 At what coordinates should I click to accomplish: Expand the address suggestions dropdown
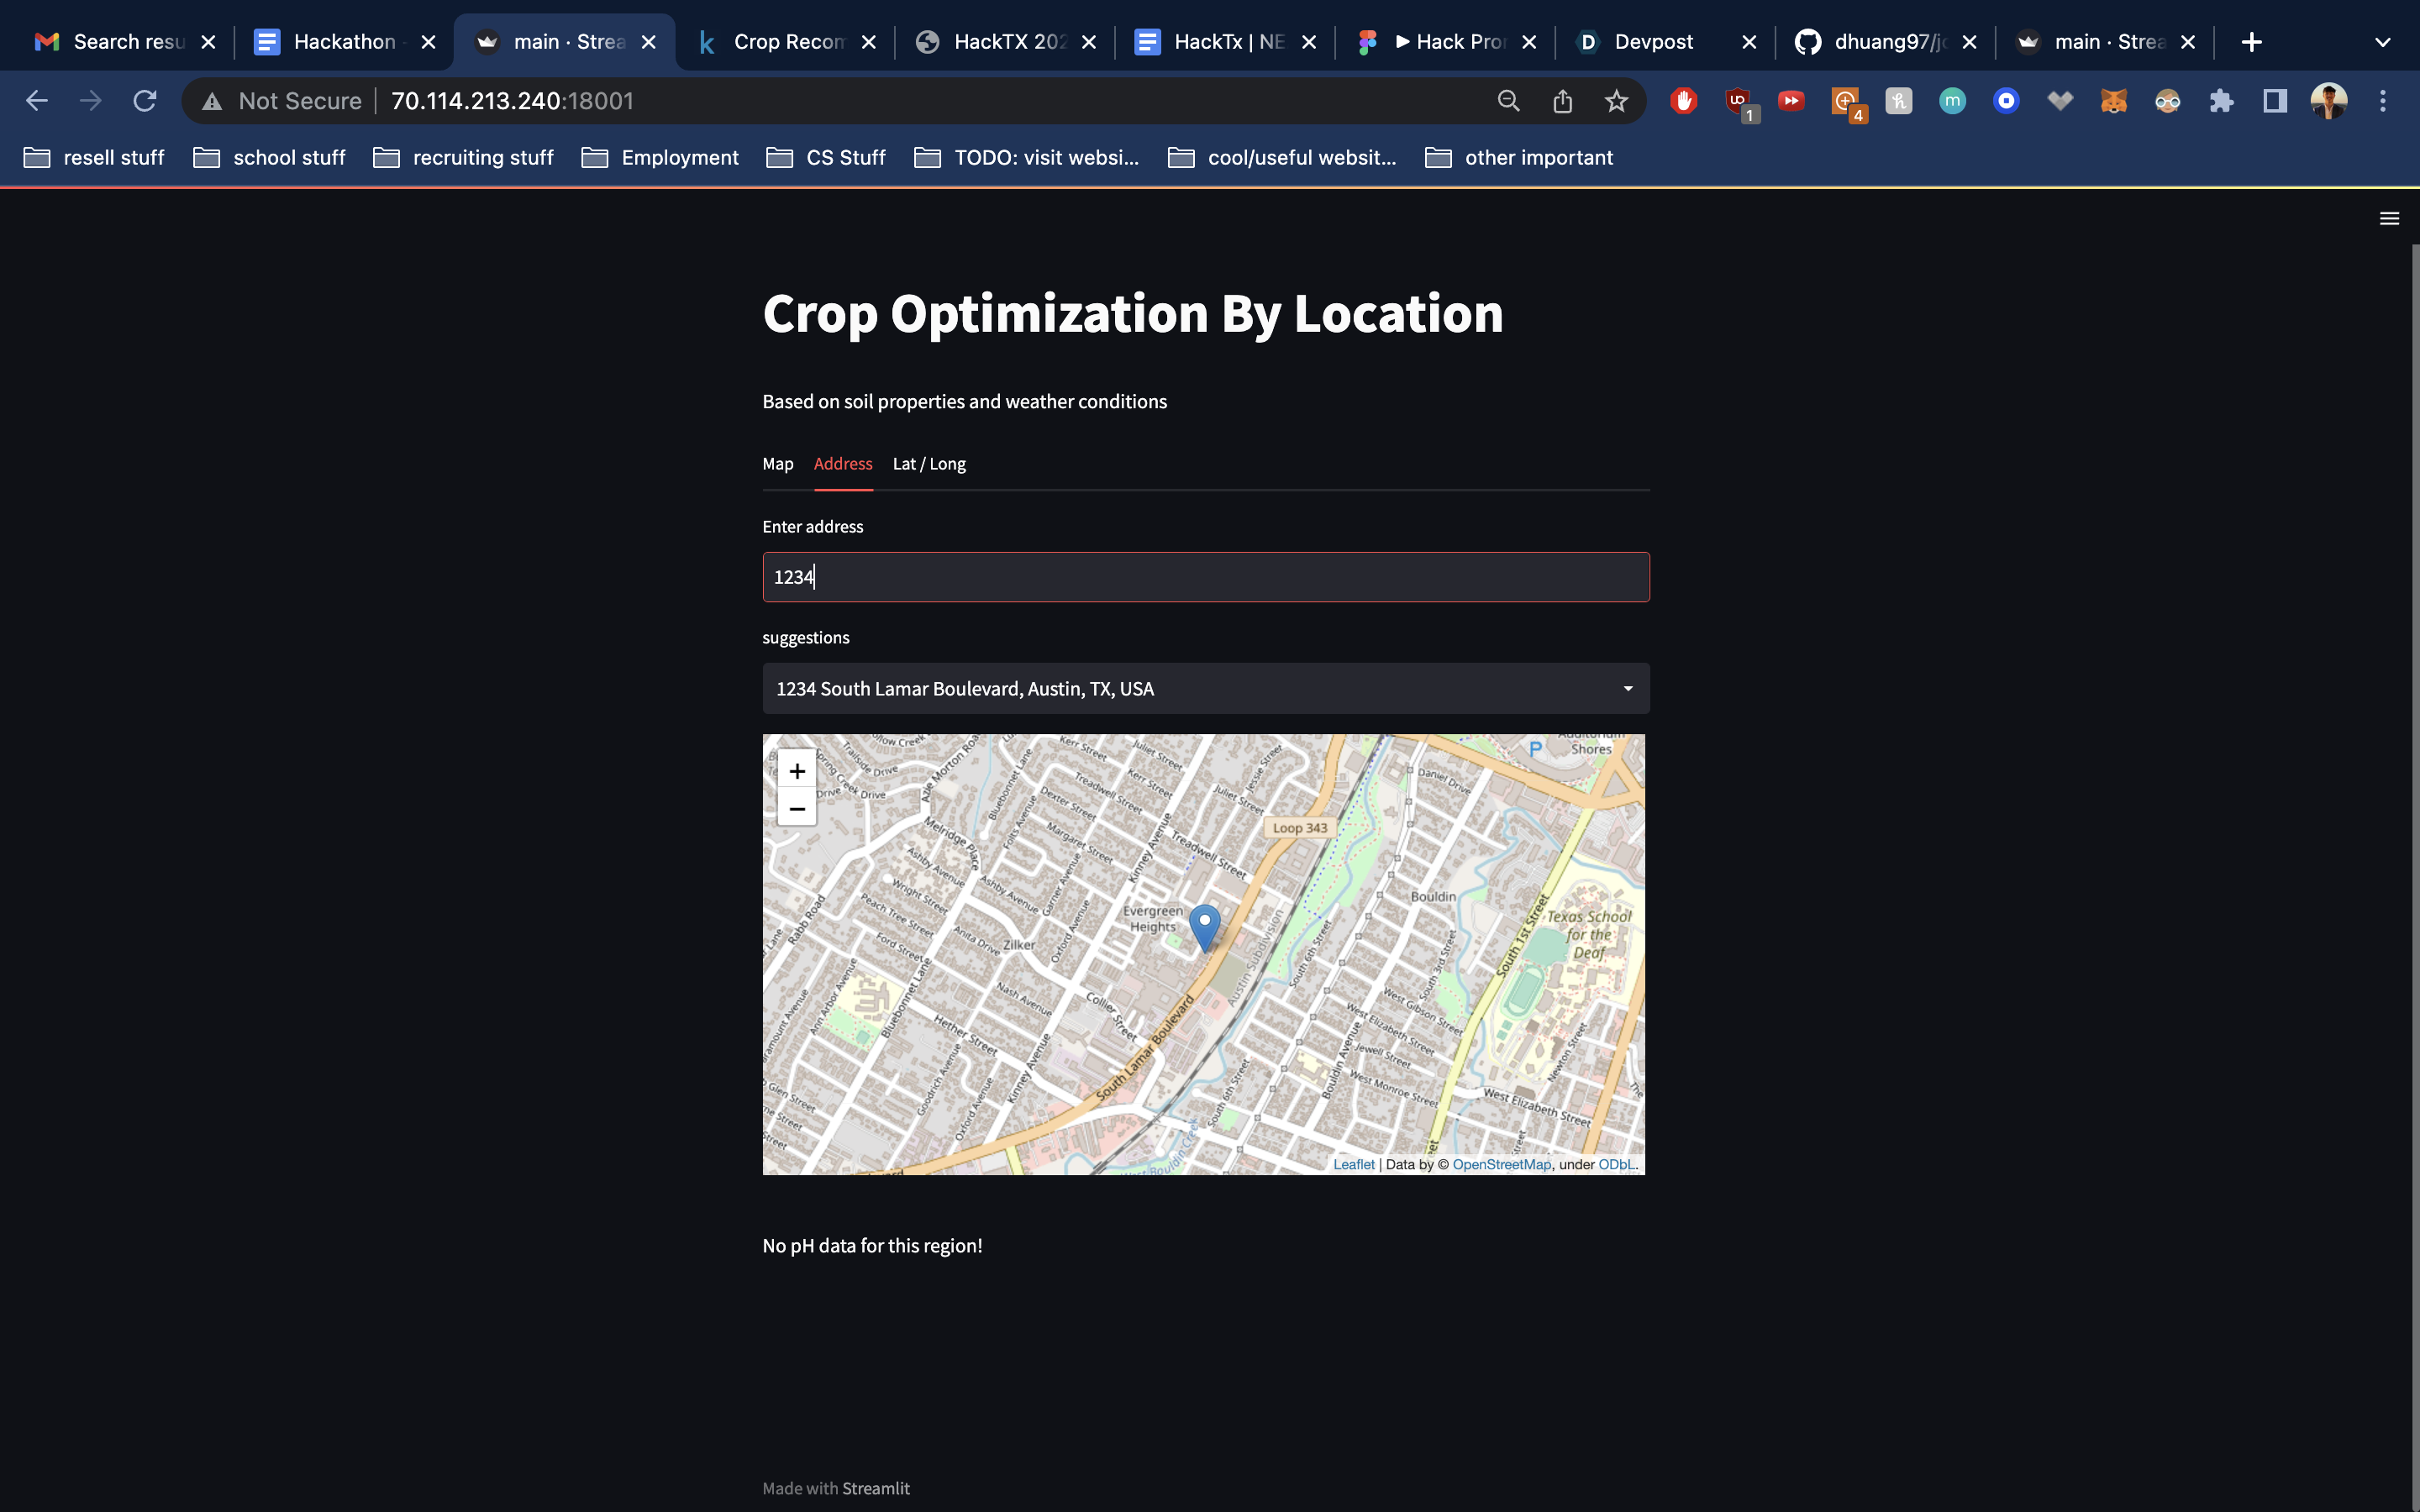pyautogui.click(x=1627, y=688)
